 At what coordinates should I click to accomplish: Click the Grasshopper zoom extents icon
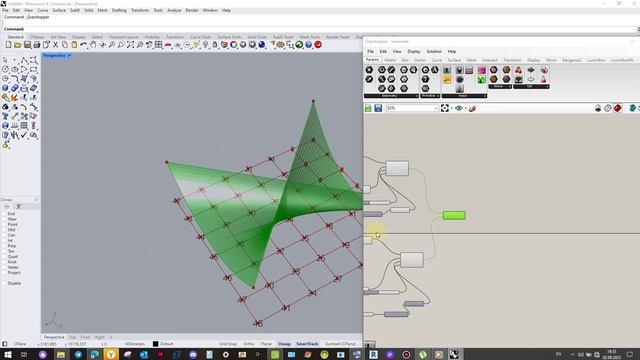445,108
